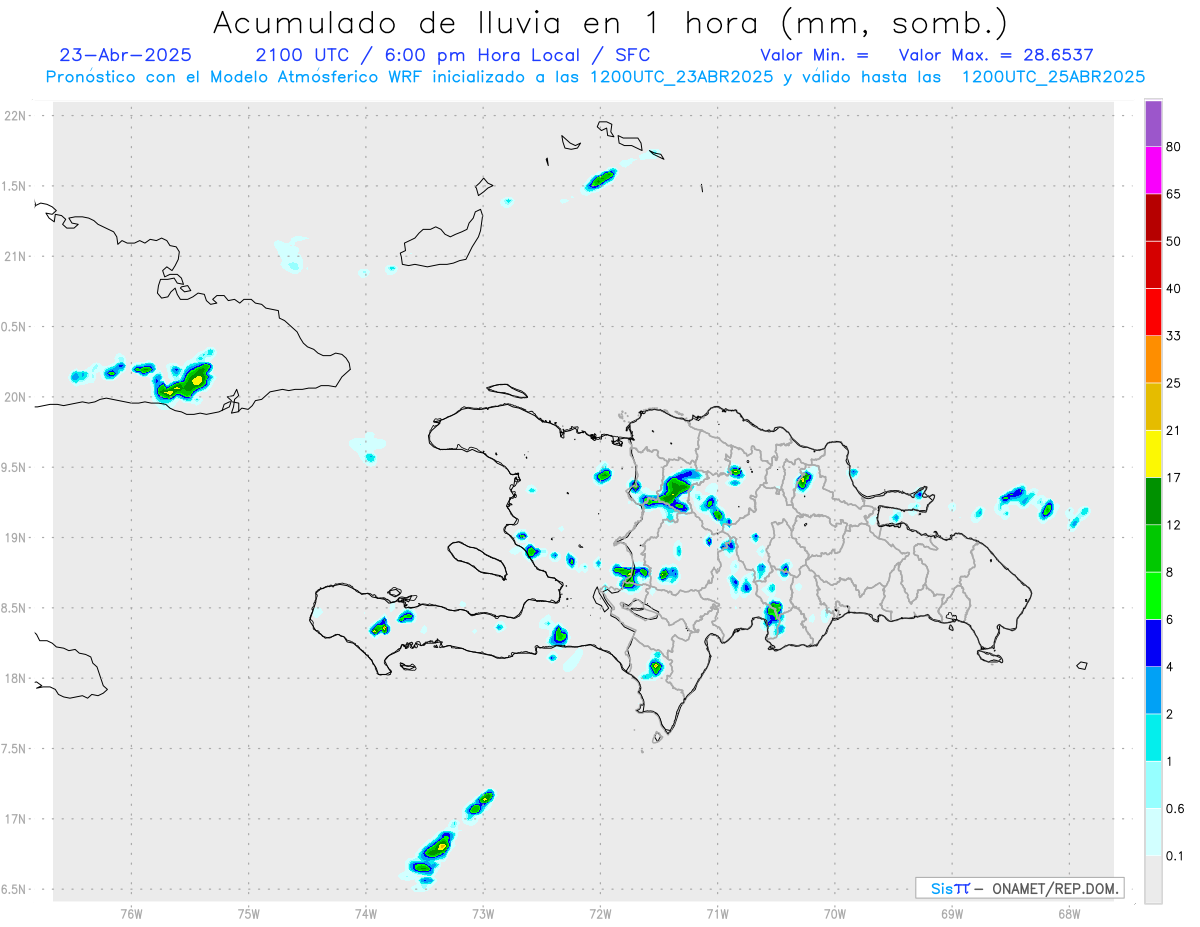Select the '75W' longitude label

[249, 913]
